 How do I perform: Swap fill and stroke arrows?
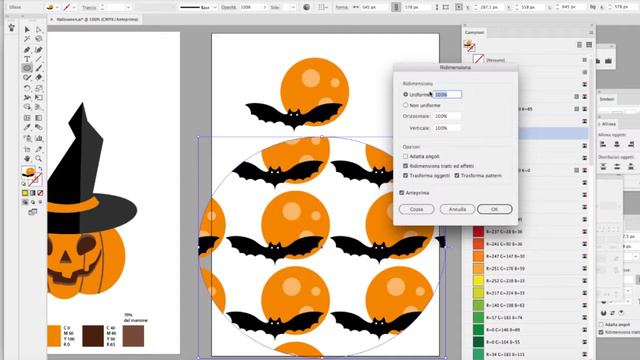pyautogui.click(x=40, y=169)
